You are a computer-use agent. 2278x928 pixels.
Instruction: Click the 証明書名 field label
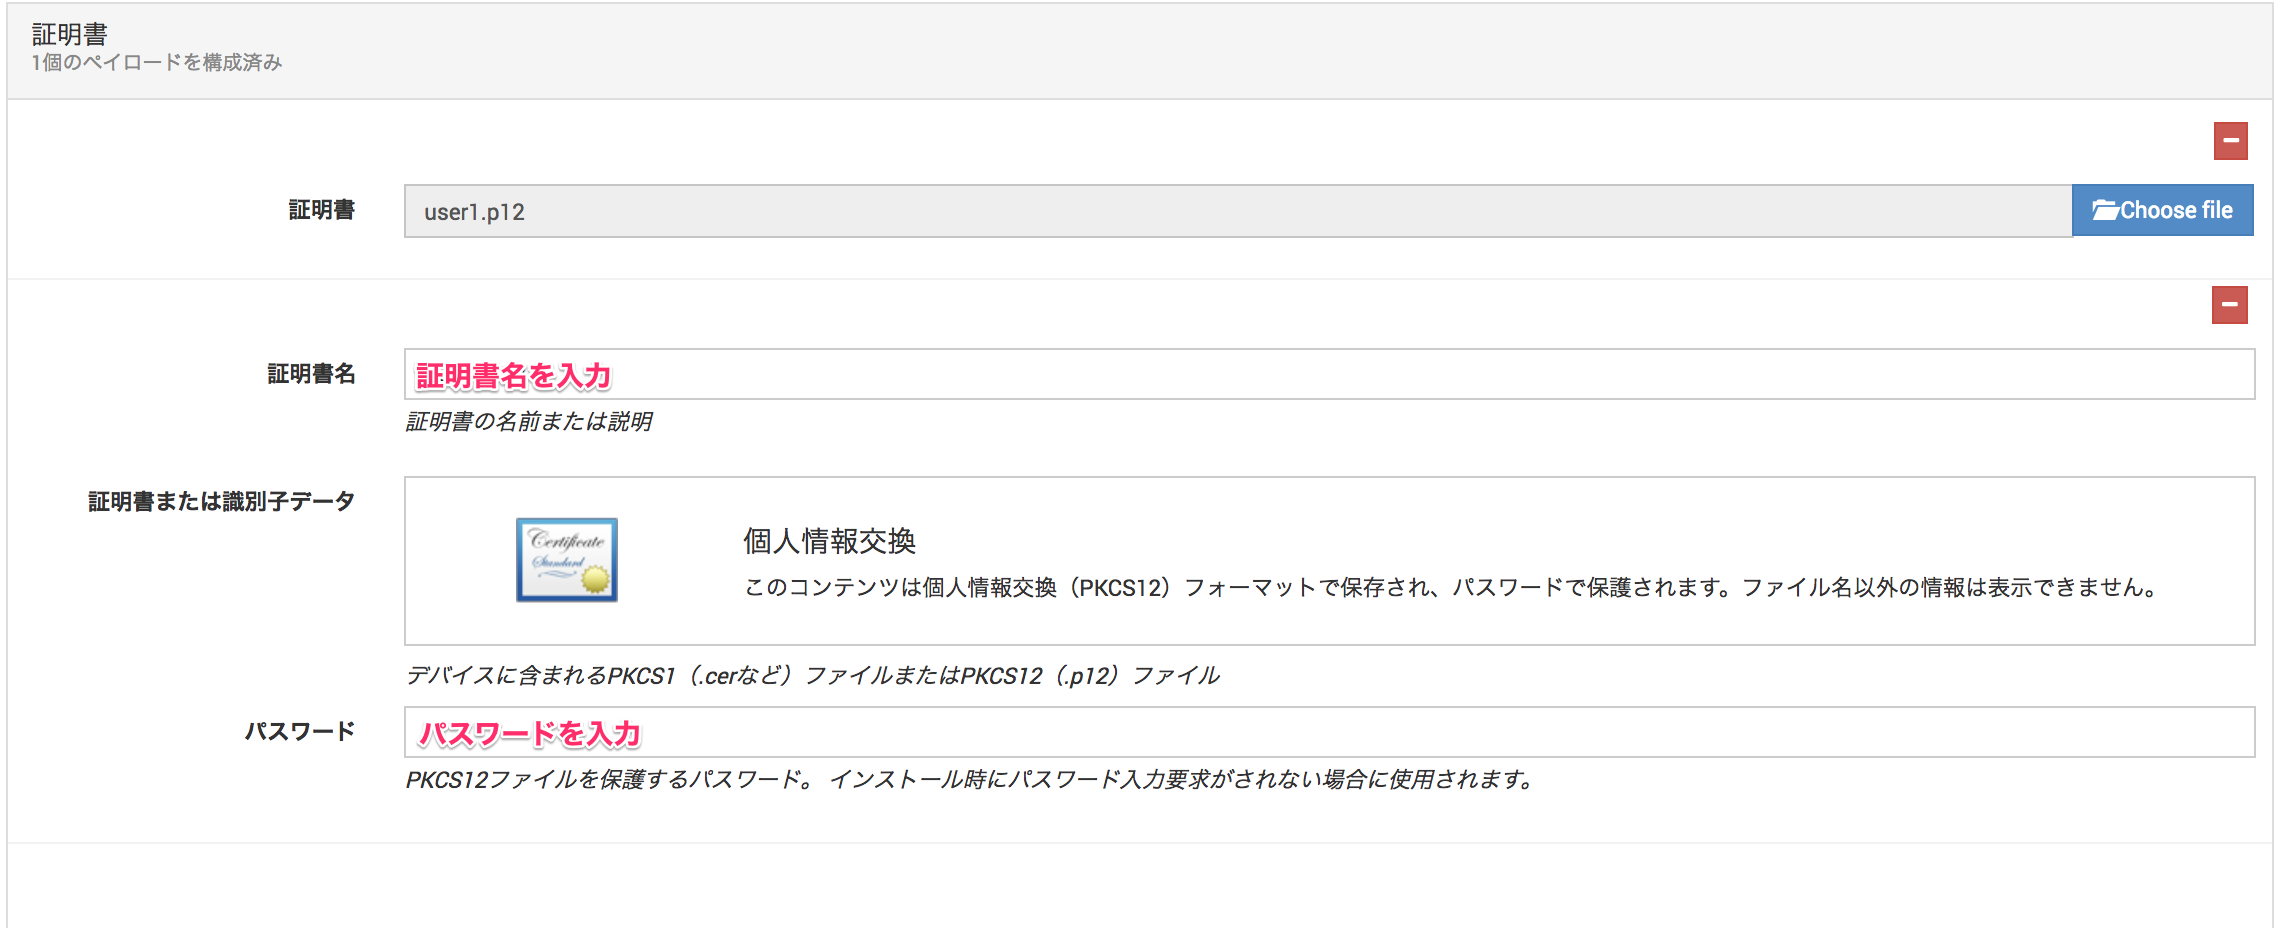pos(311,374)
